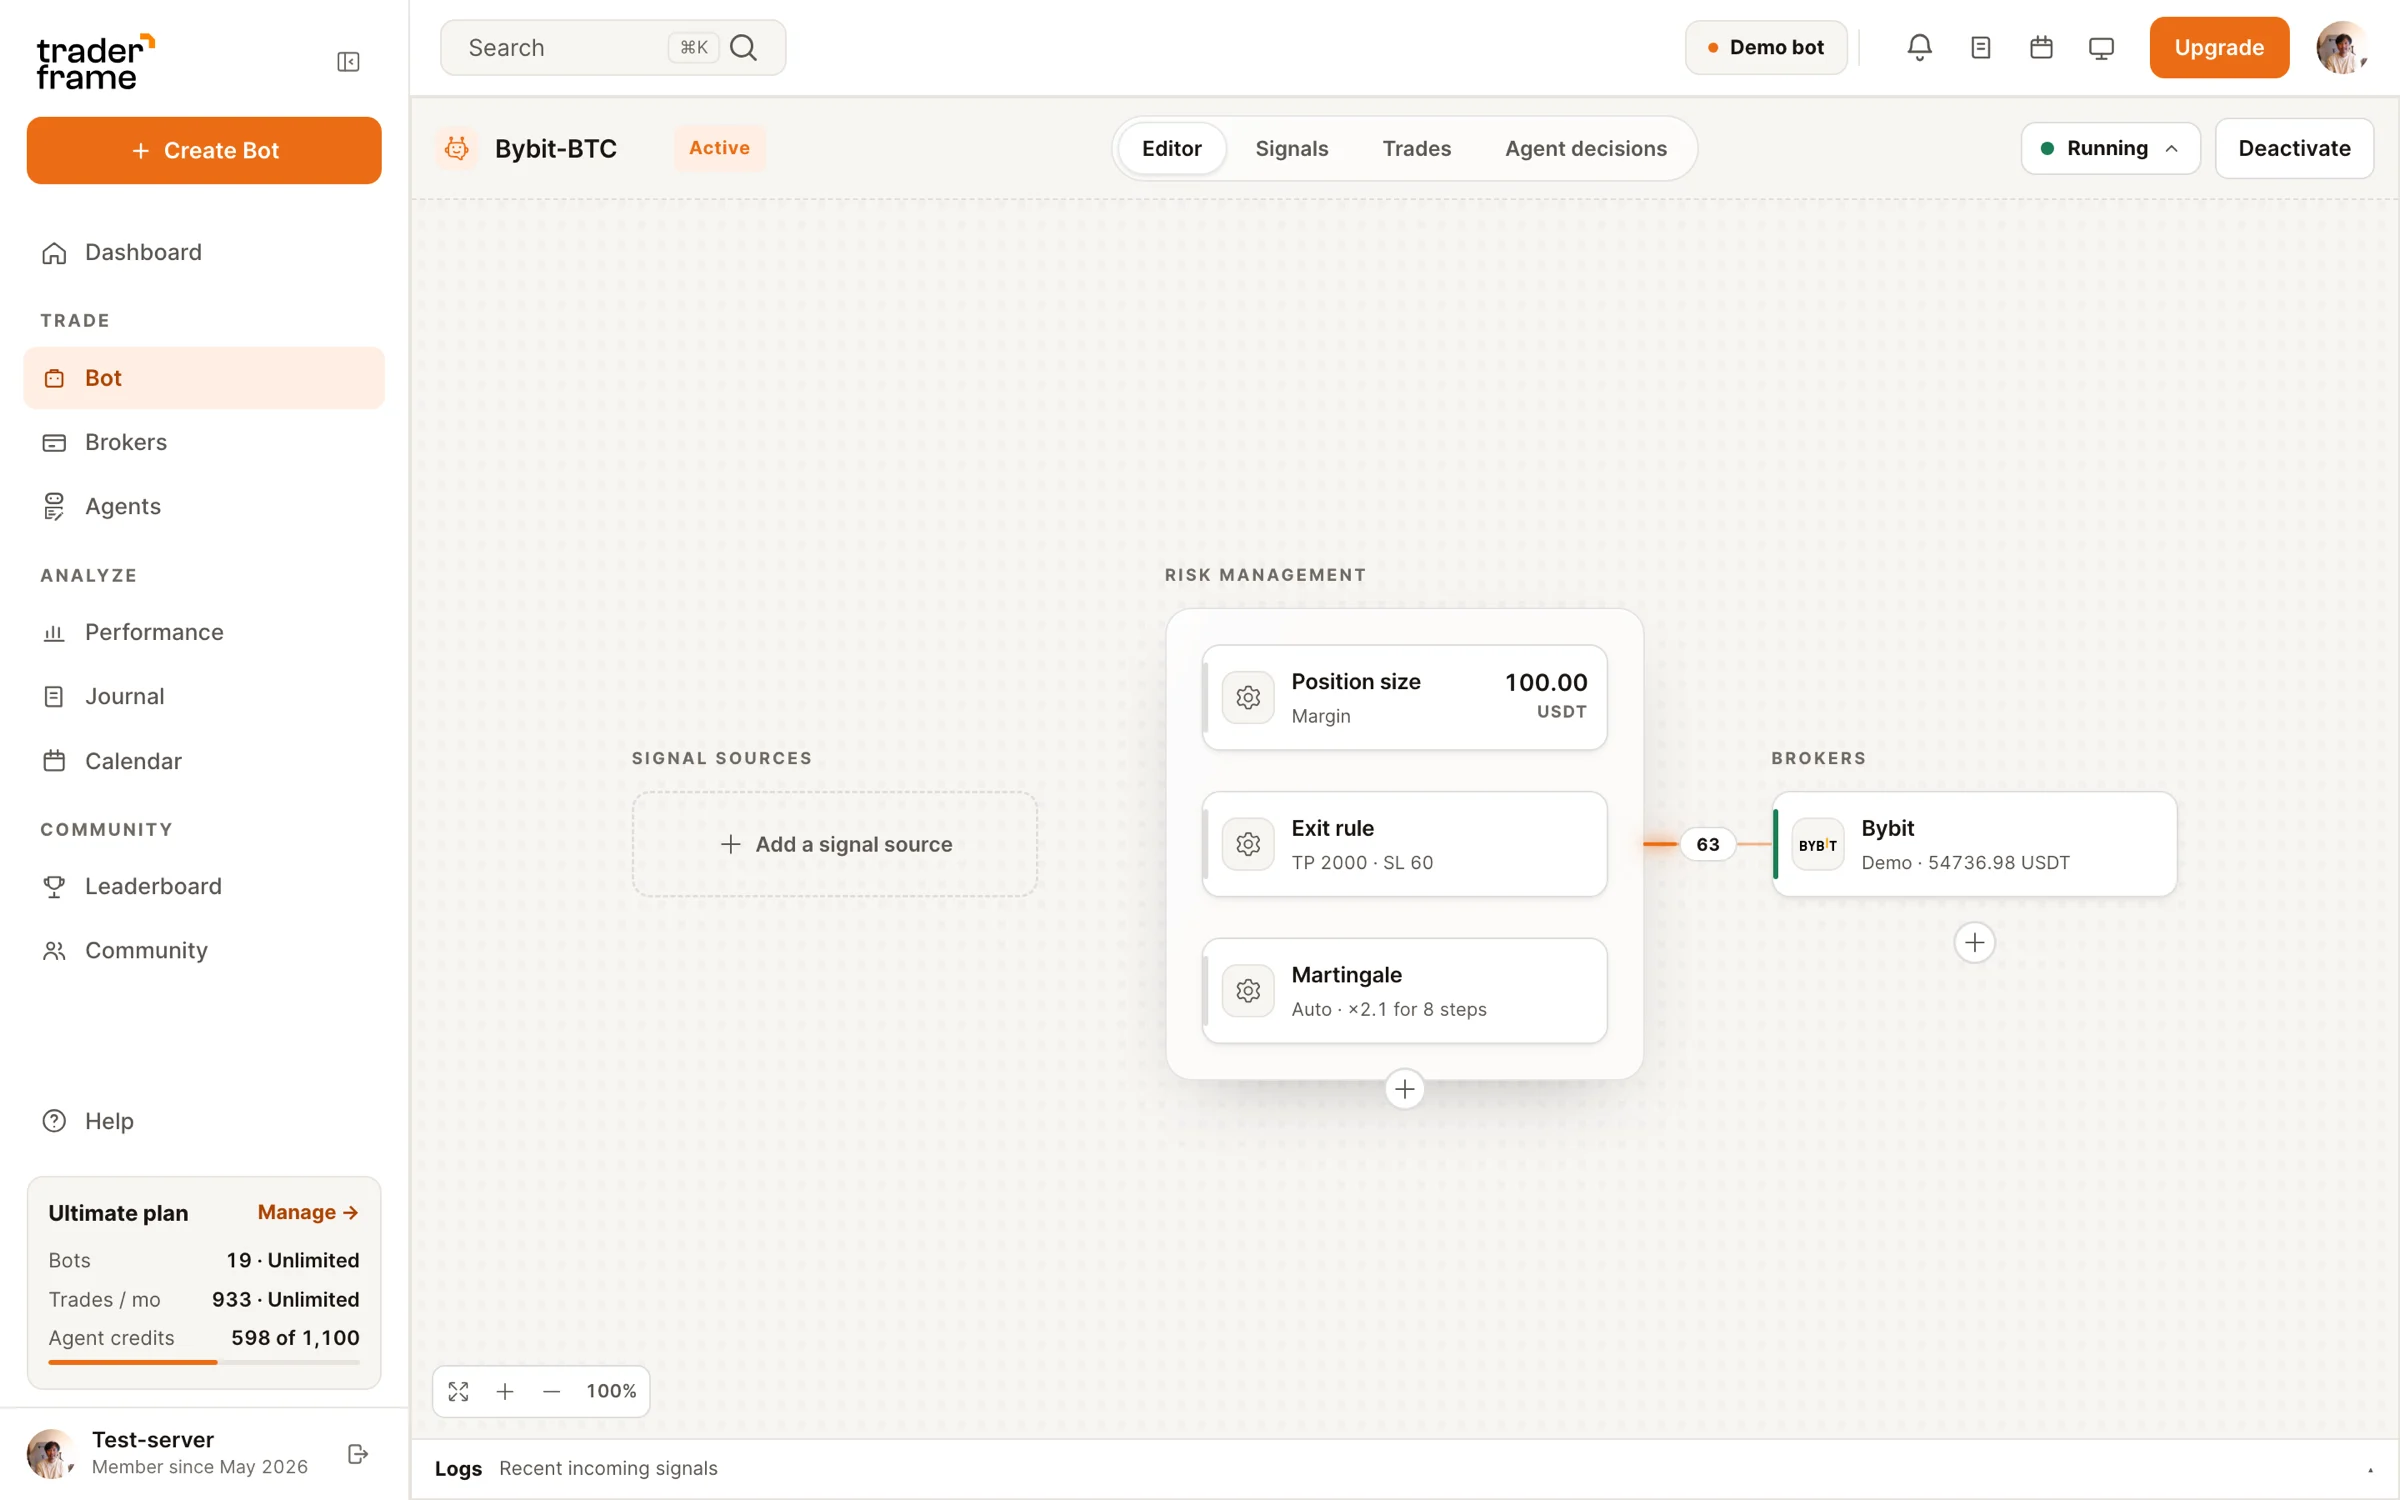Click the Agent credits progress bar
Screen dimensions: 2400x1500
tap(204, 1362)
